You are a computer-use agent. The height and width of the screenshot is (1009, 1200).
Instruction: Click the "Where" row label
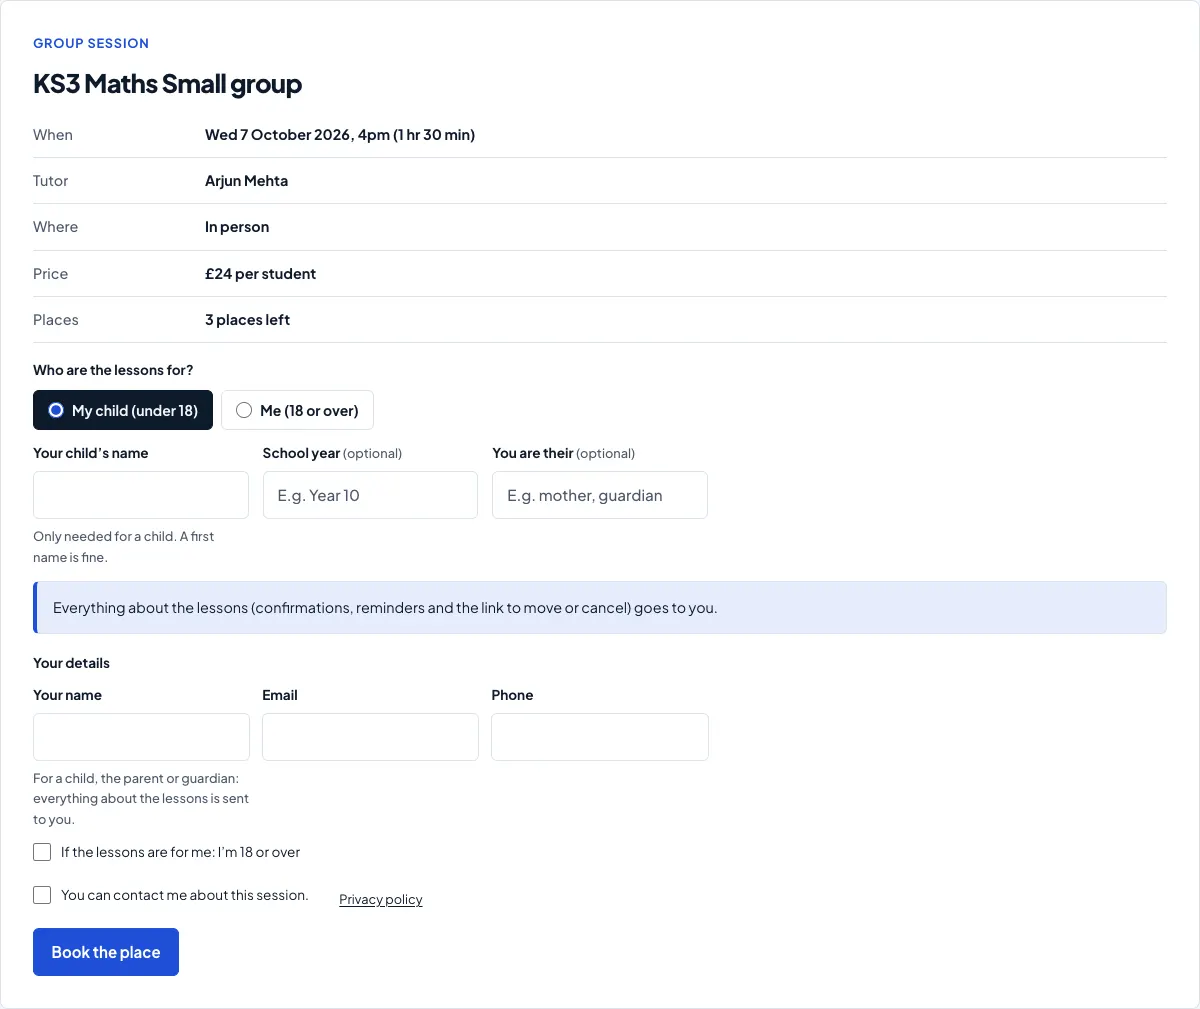56,227
